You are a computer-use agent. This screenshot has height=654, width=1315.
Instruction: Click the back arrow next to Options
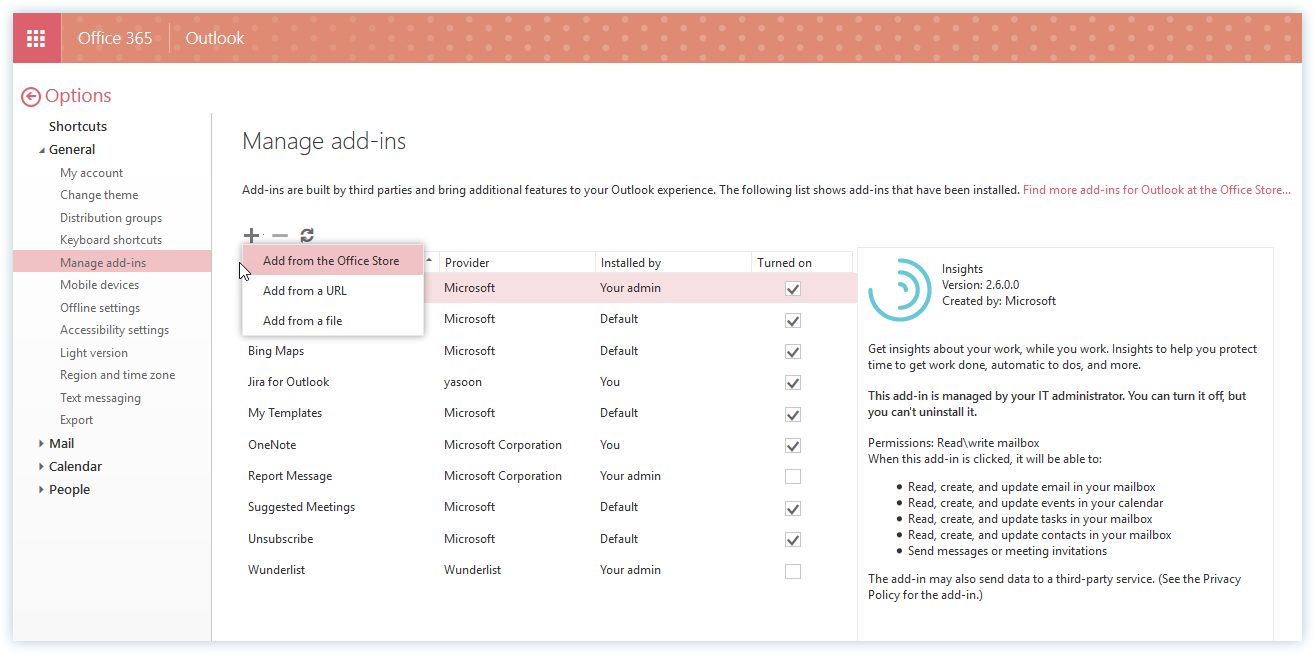[31, 96]
